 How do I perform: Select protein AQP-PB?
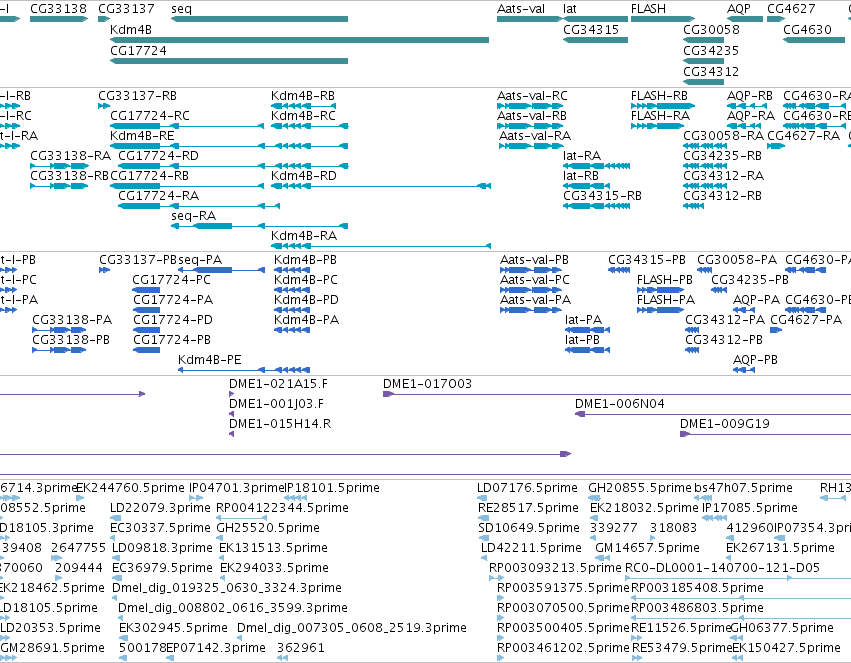point(755,360)
